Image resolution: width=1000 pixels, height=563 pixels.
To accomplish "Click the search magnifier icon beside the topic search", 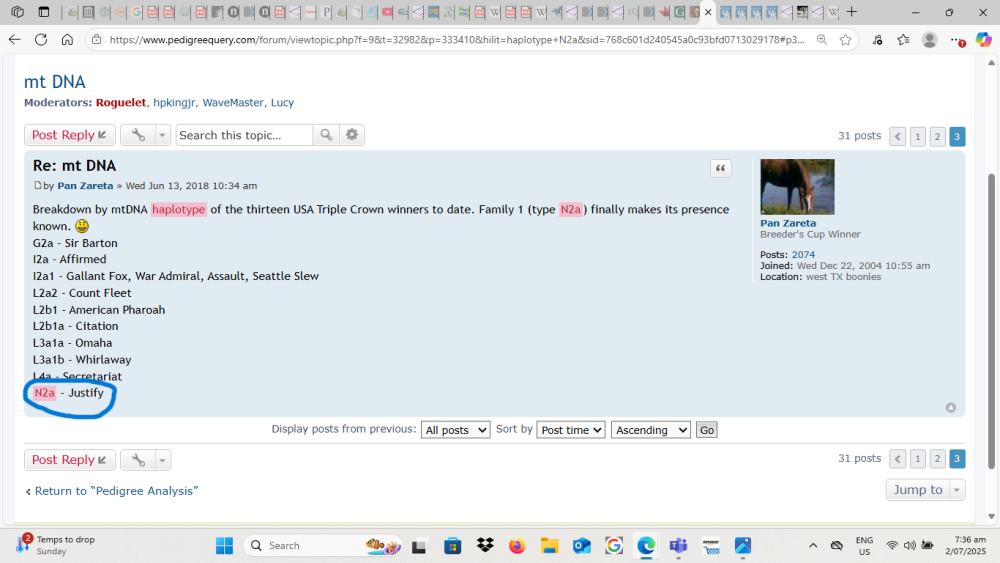I will tap(326, 135).
